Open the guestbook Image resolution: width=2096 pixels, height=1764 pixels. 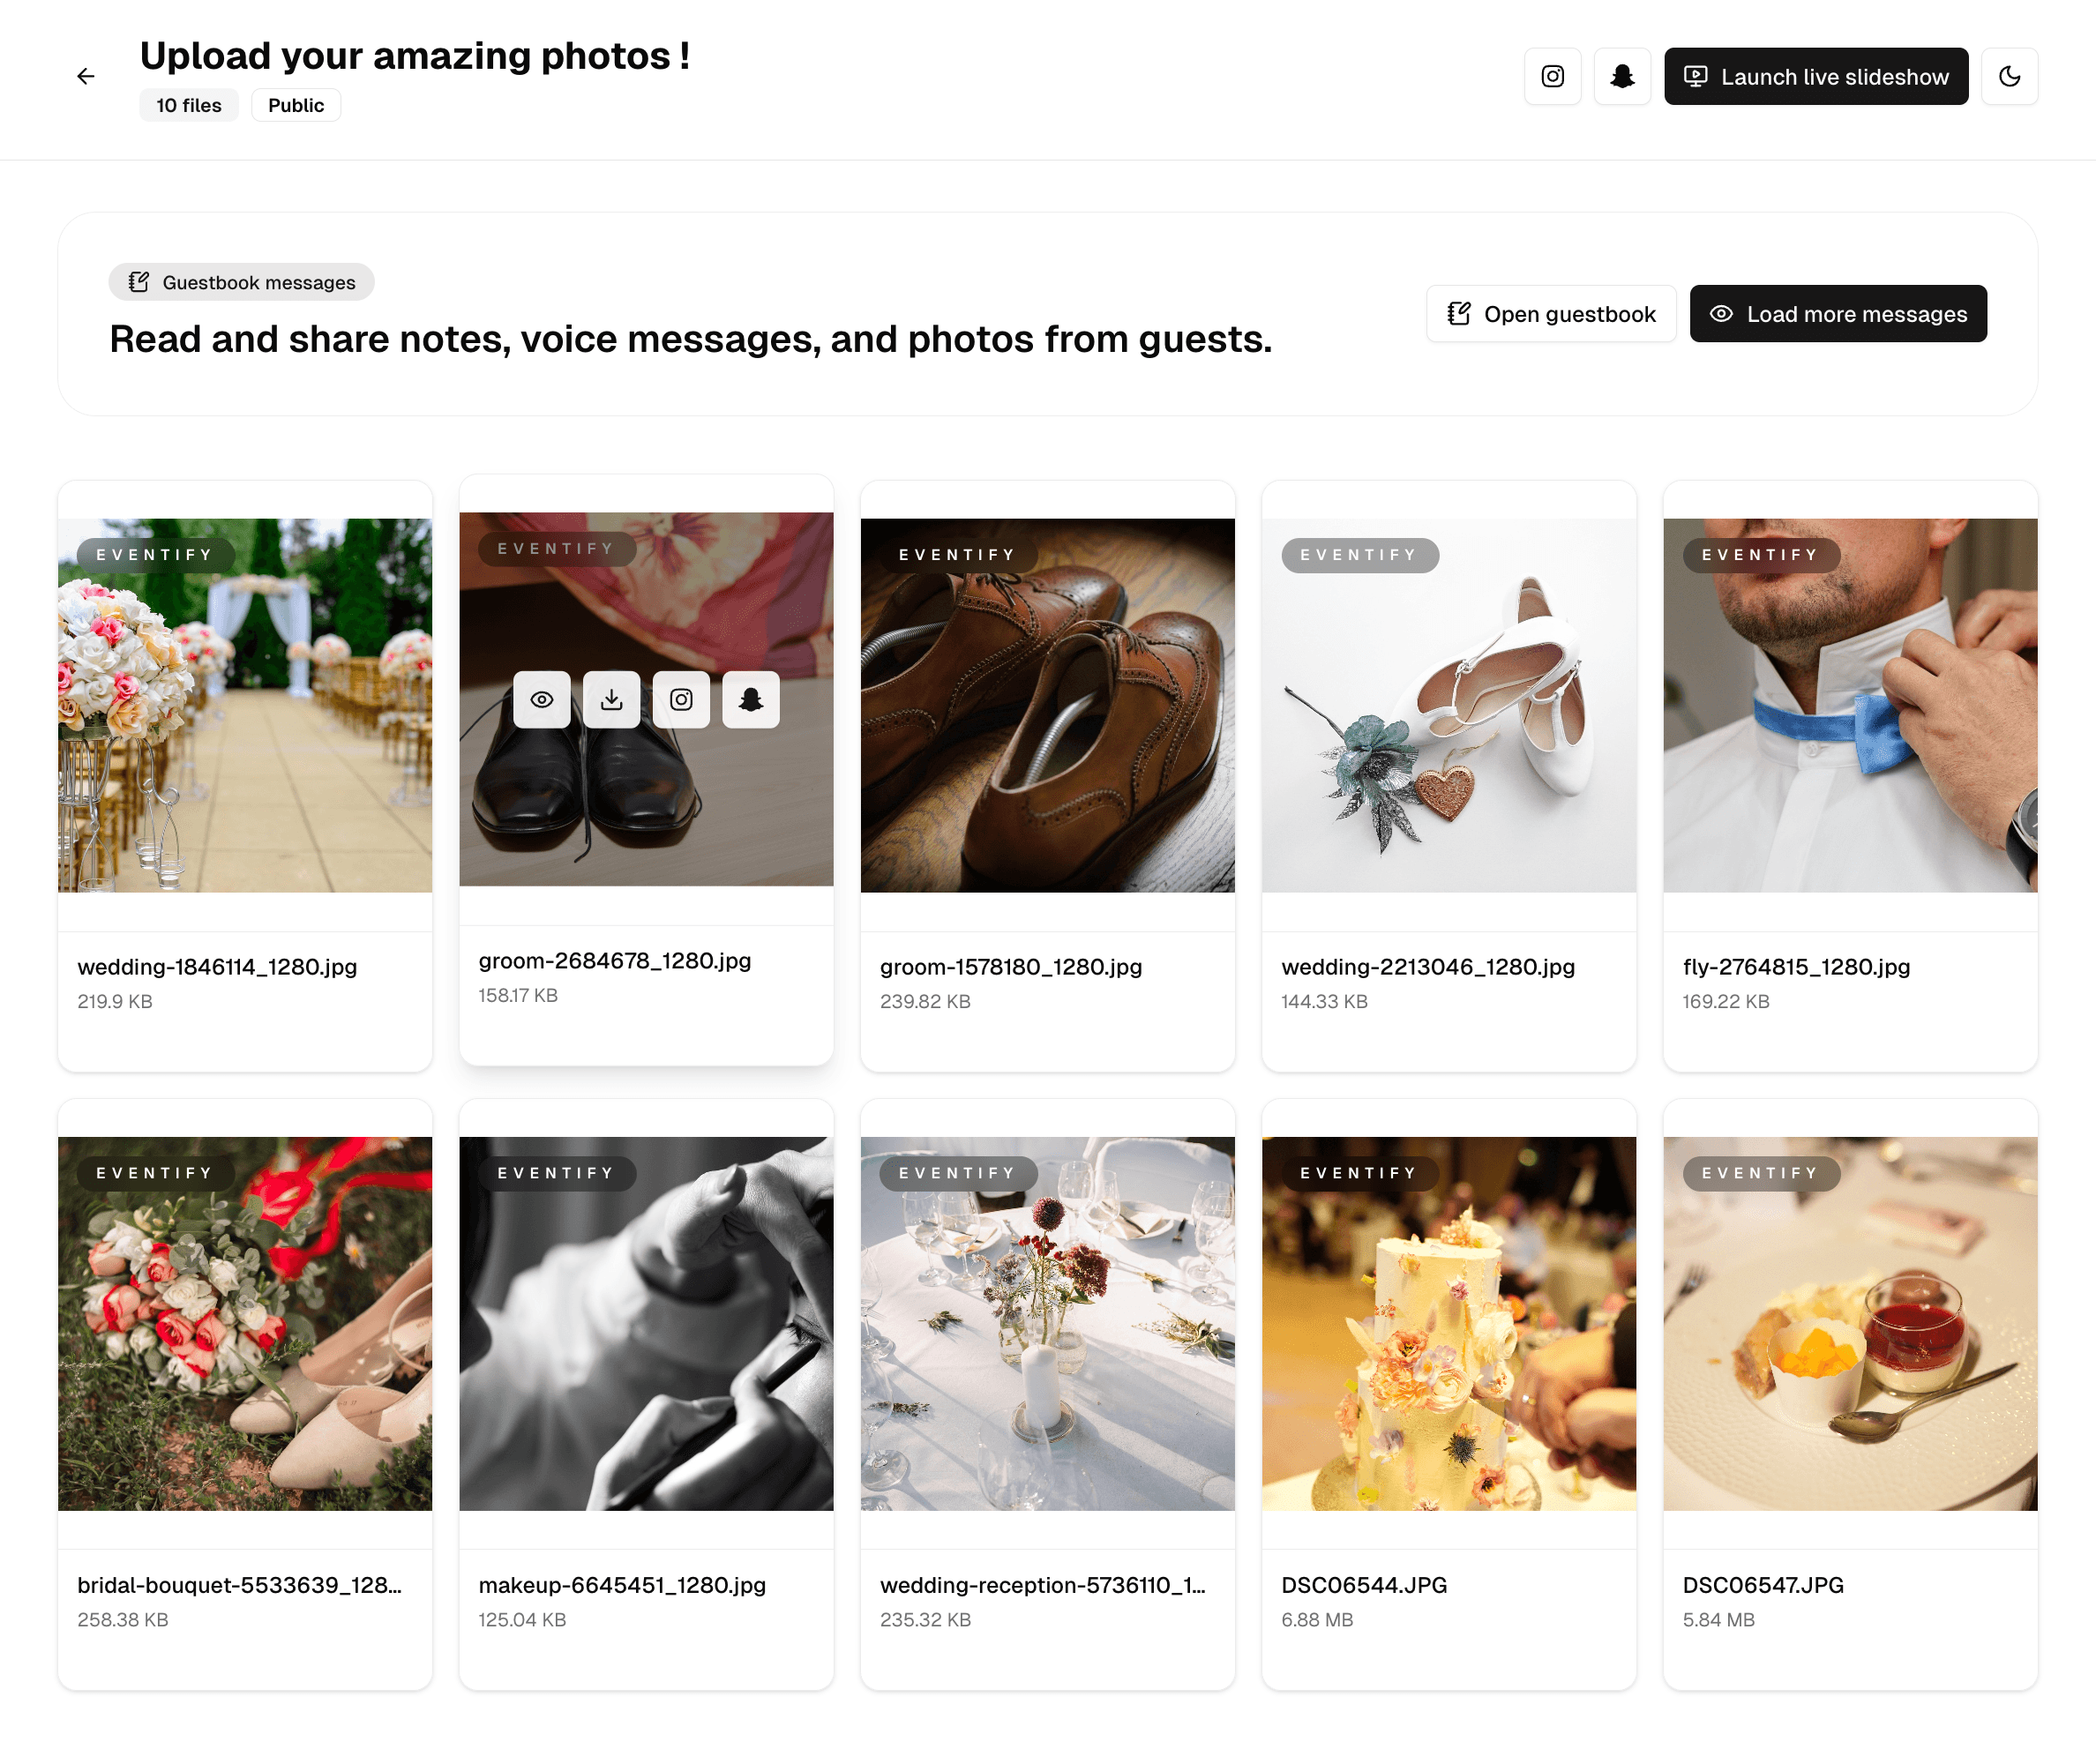point(1551,314)
